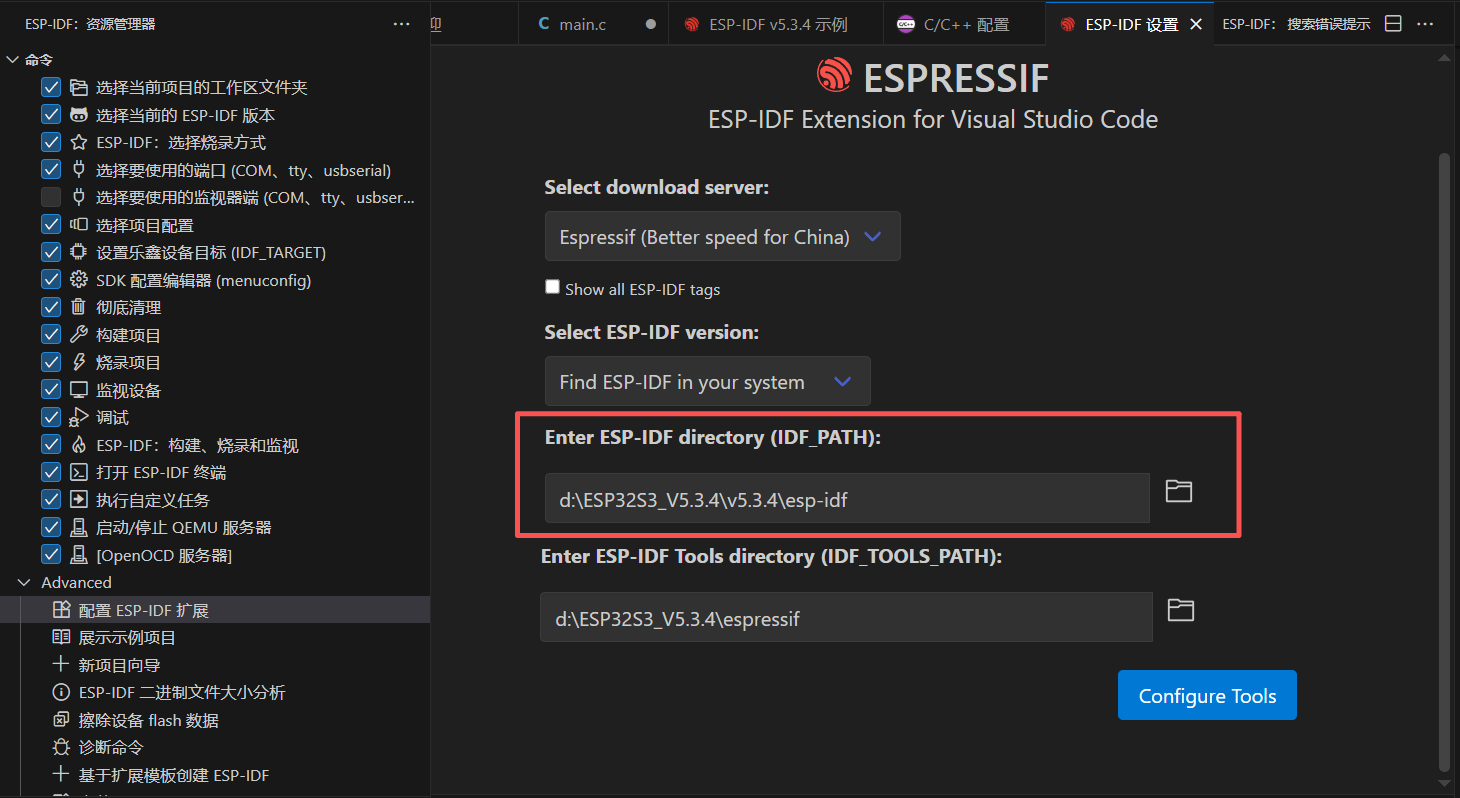Click the IDF_TOOLS_PATH directory input field

pos(846,617)
